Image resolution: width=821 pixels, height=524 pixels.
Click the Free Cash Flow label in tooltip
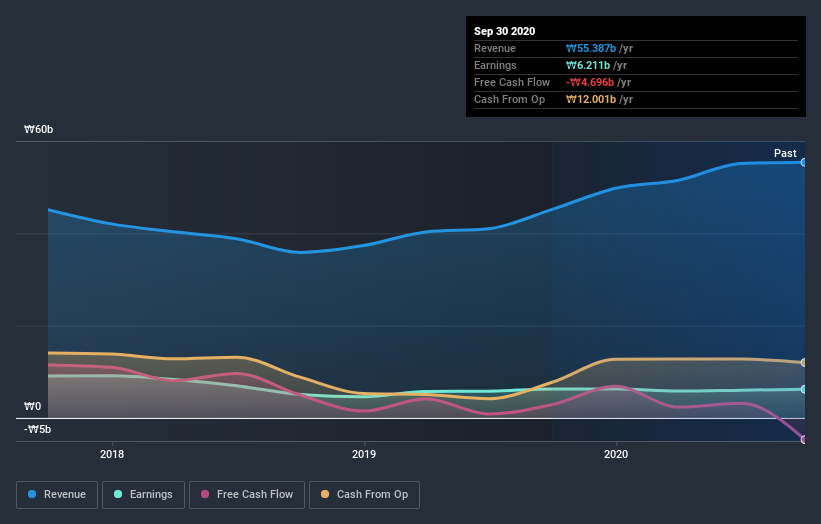click(x=512, y=82)
